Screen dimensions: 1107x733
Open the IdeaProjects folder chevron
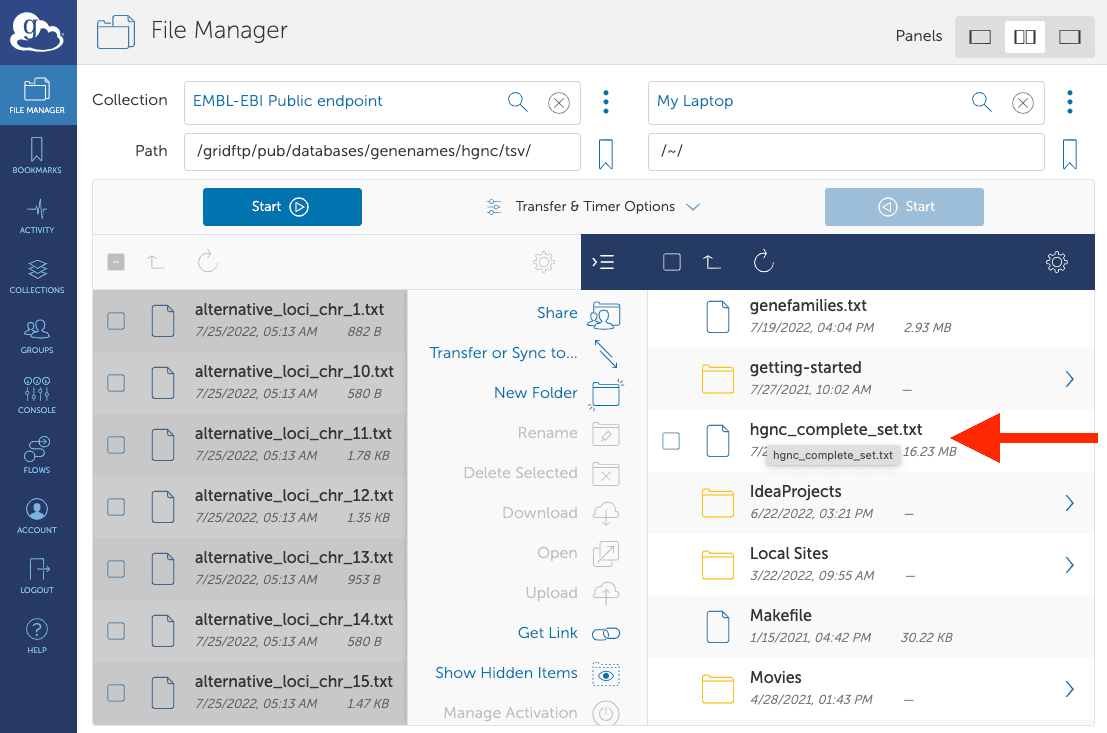pos(1069,503)
